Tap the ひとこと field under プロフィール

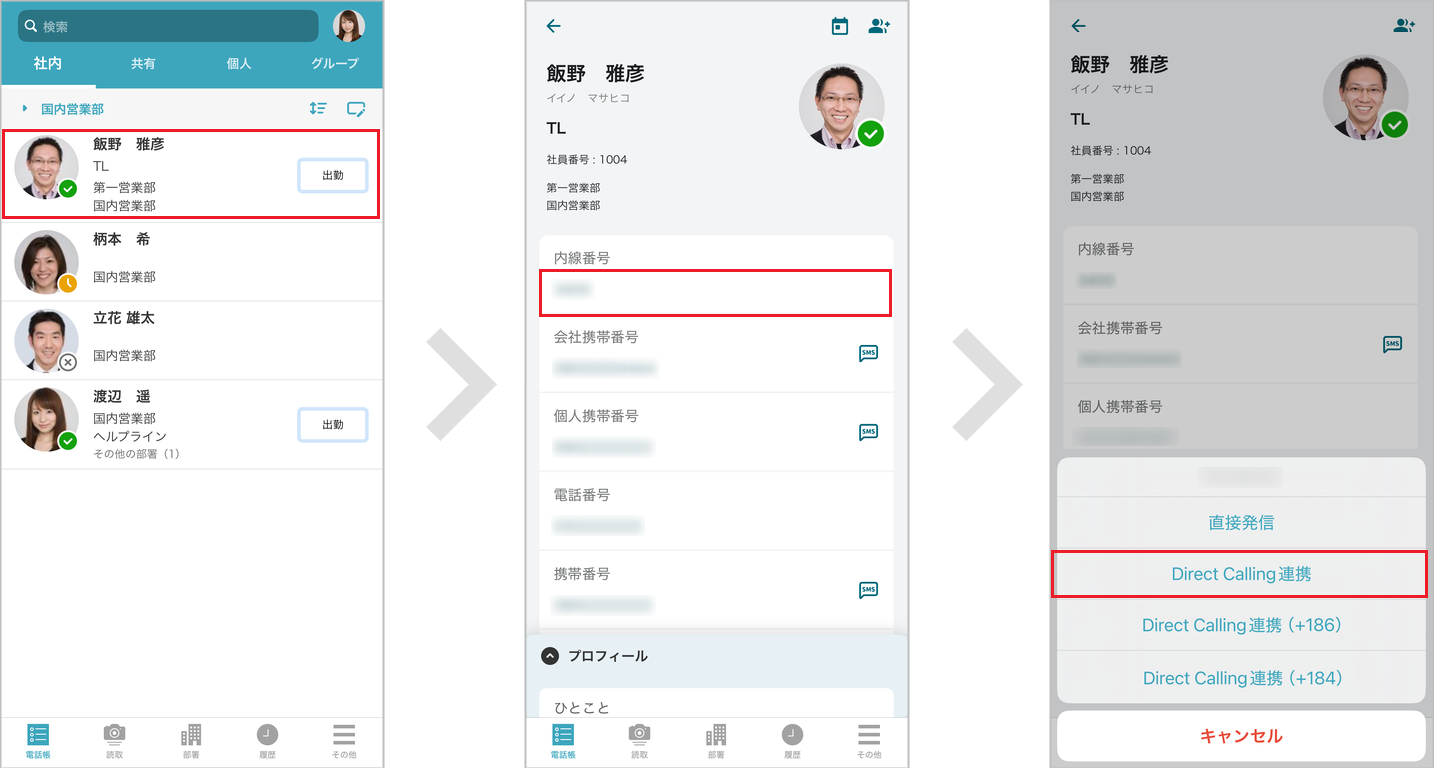click(716, 702)
